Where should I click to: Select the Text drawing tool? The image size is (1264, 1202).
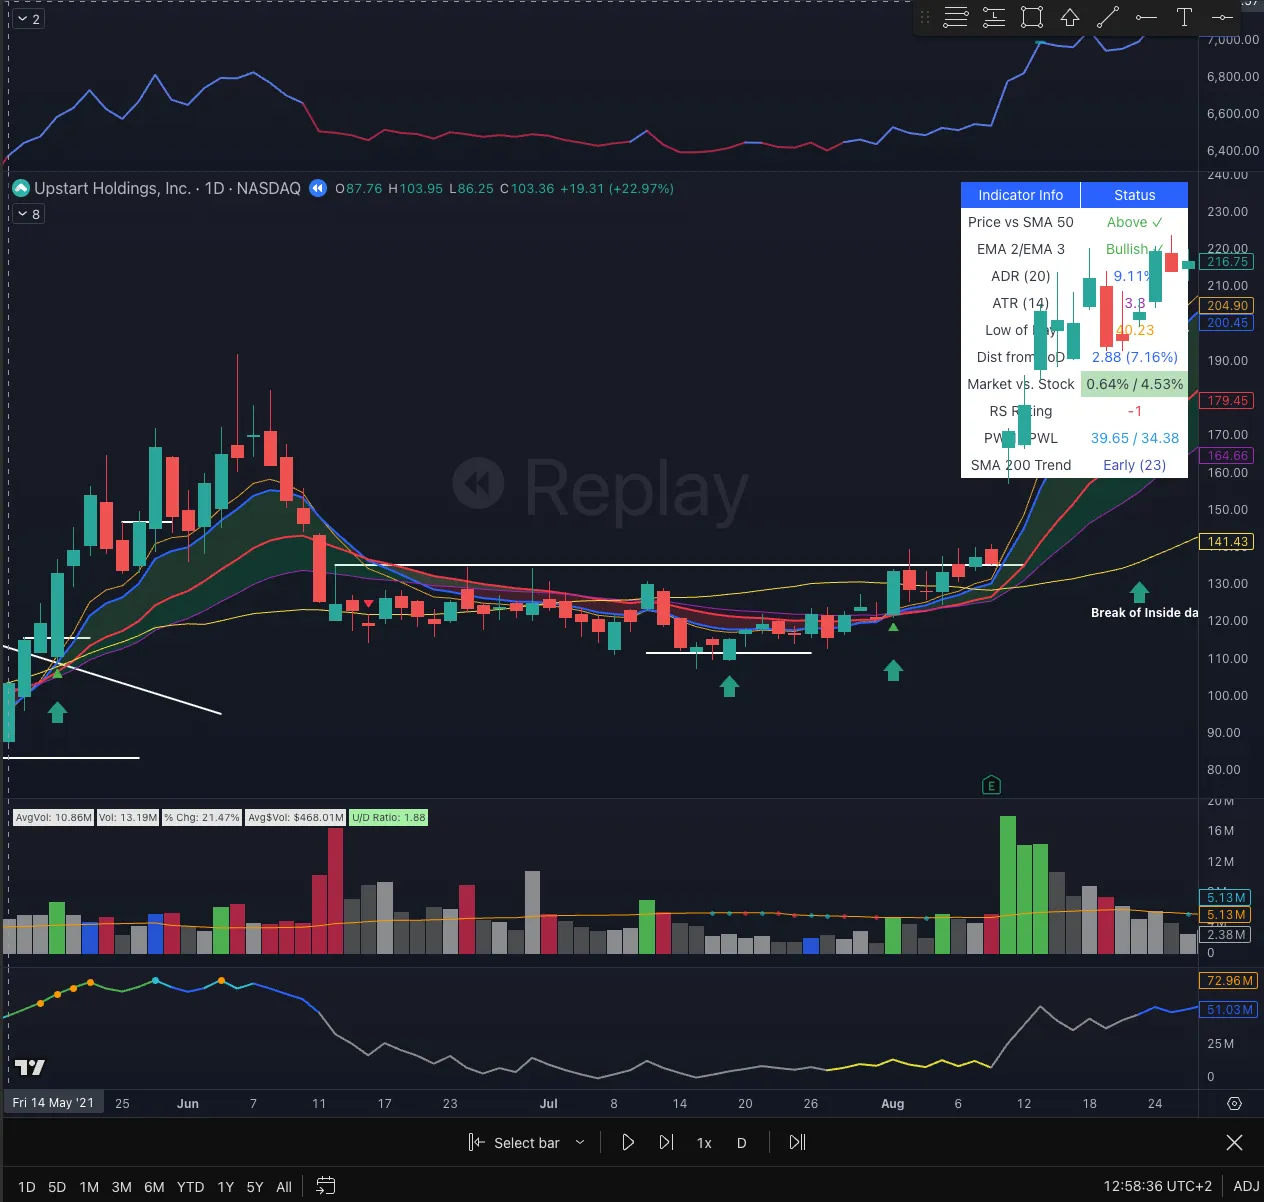coord(1184,17)
